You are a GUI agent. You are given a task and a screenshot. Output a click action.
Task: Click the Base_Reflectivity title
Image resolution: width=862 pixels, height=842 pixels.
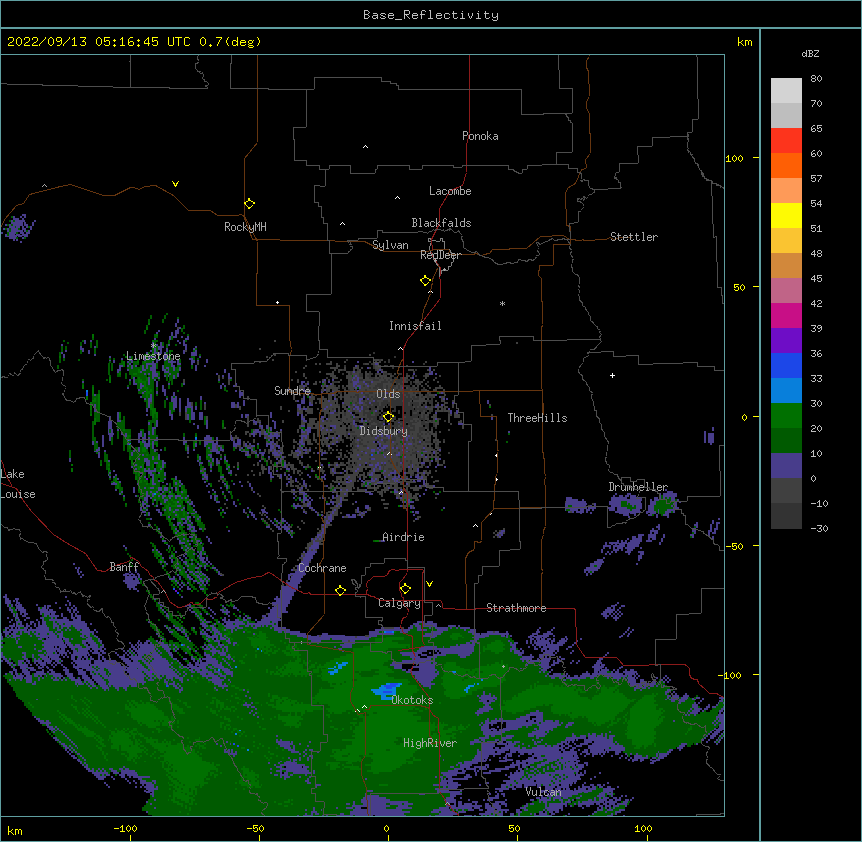coord(431,15)
